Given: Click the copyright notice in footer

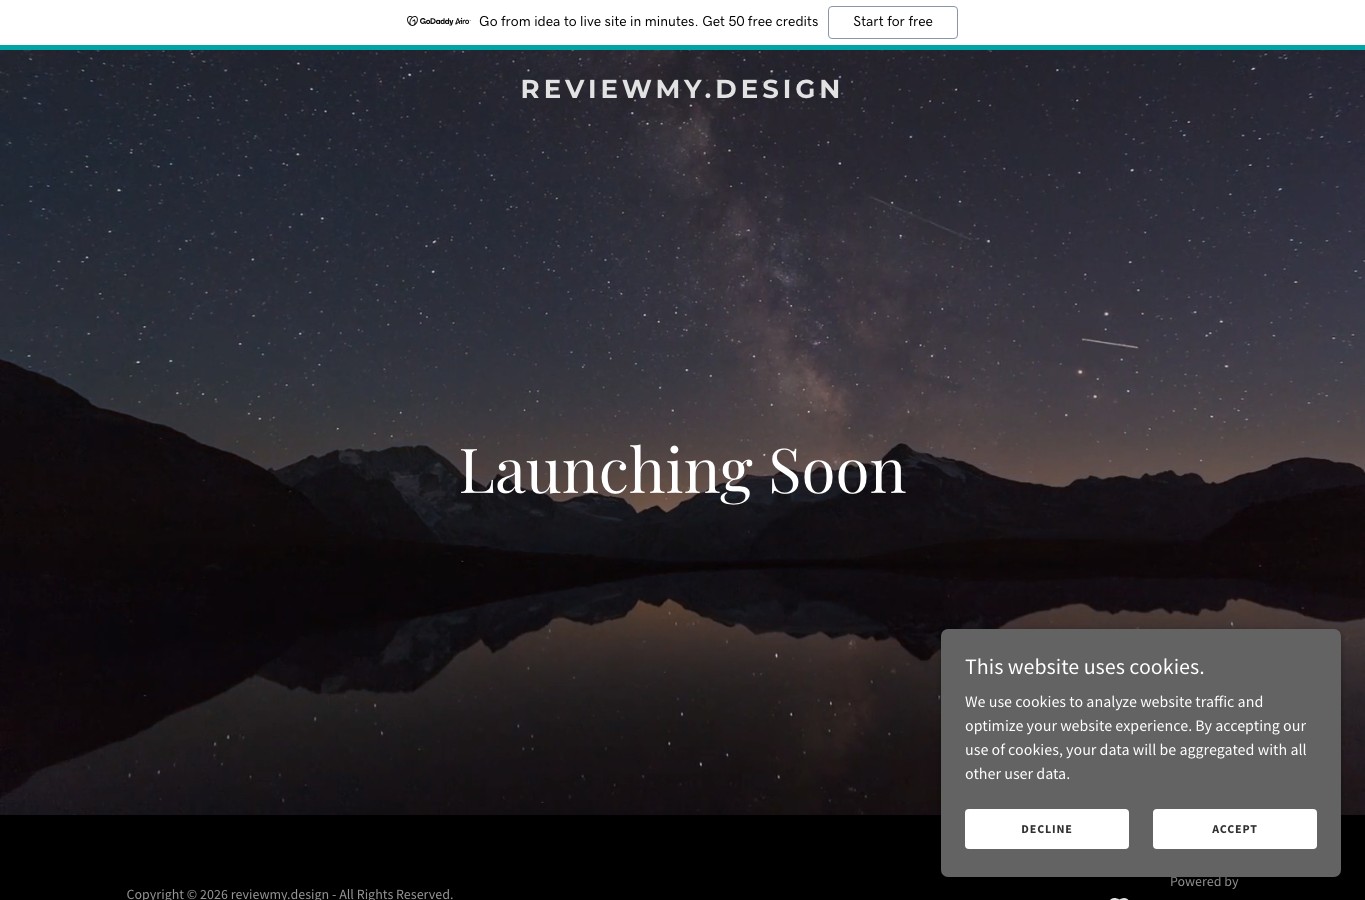Looking at the screenshot, I should (x=290, y=893).
